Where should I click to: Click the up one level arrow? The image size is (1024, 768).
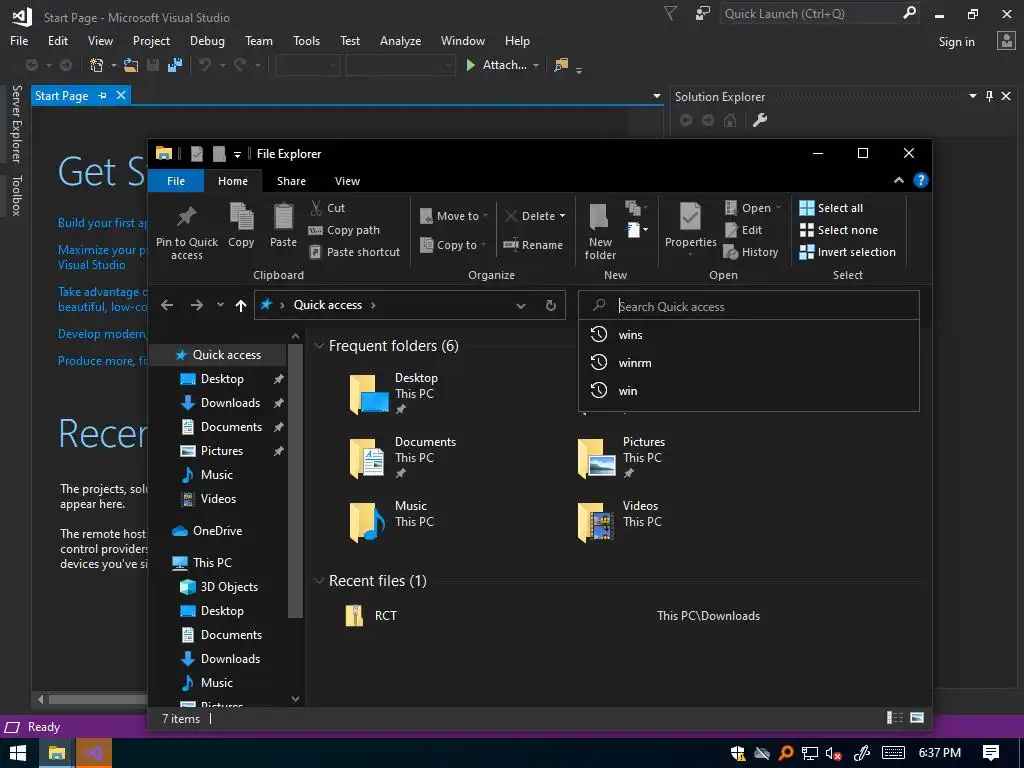pyautogui.click(x=241, y=305)
